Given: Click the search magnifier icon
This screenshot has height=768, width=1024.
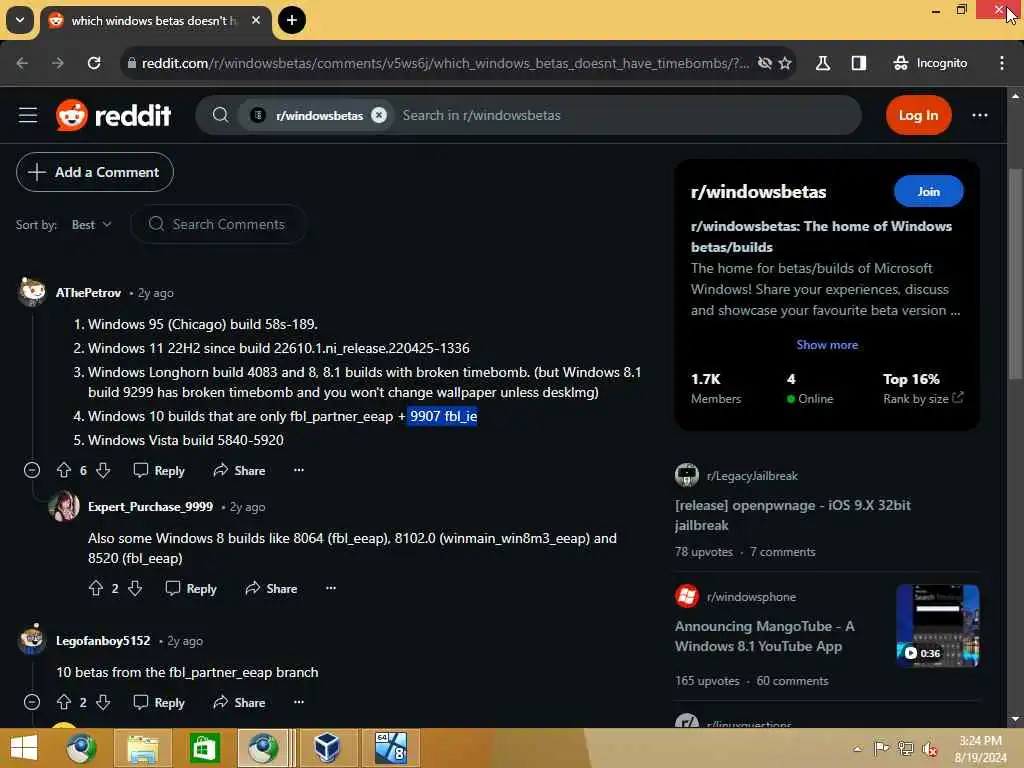Looking at the screenshot, I should click(x=221, y=116).
